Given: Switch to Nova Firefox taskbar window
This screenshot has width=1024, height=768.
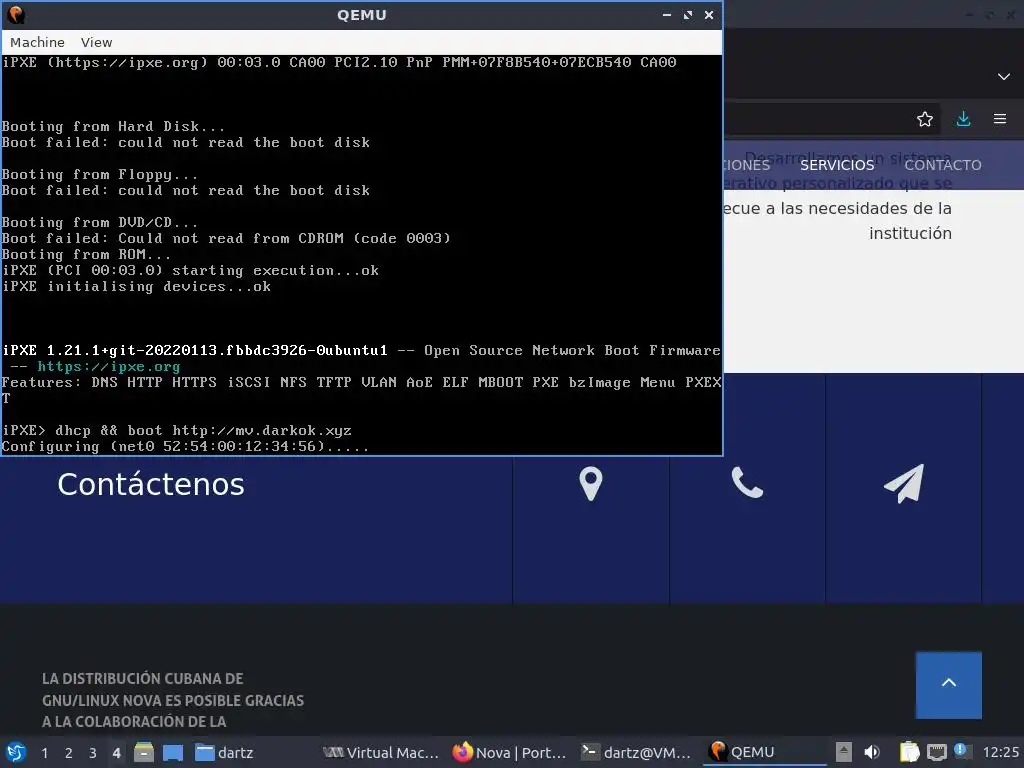Looking at the screenshot, I should click(x=509, y=753).
